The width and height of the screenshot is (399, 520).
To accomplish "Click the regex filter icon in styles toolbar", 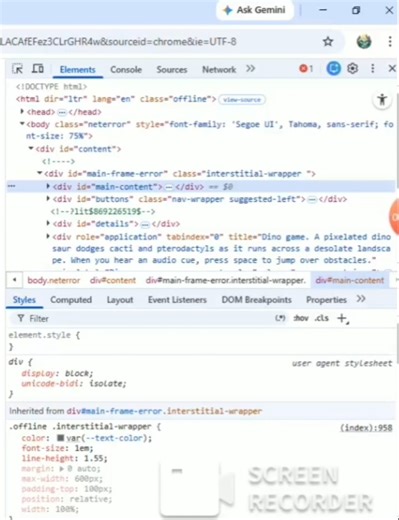I will point(280,318).
